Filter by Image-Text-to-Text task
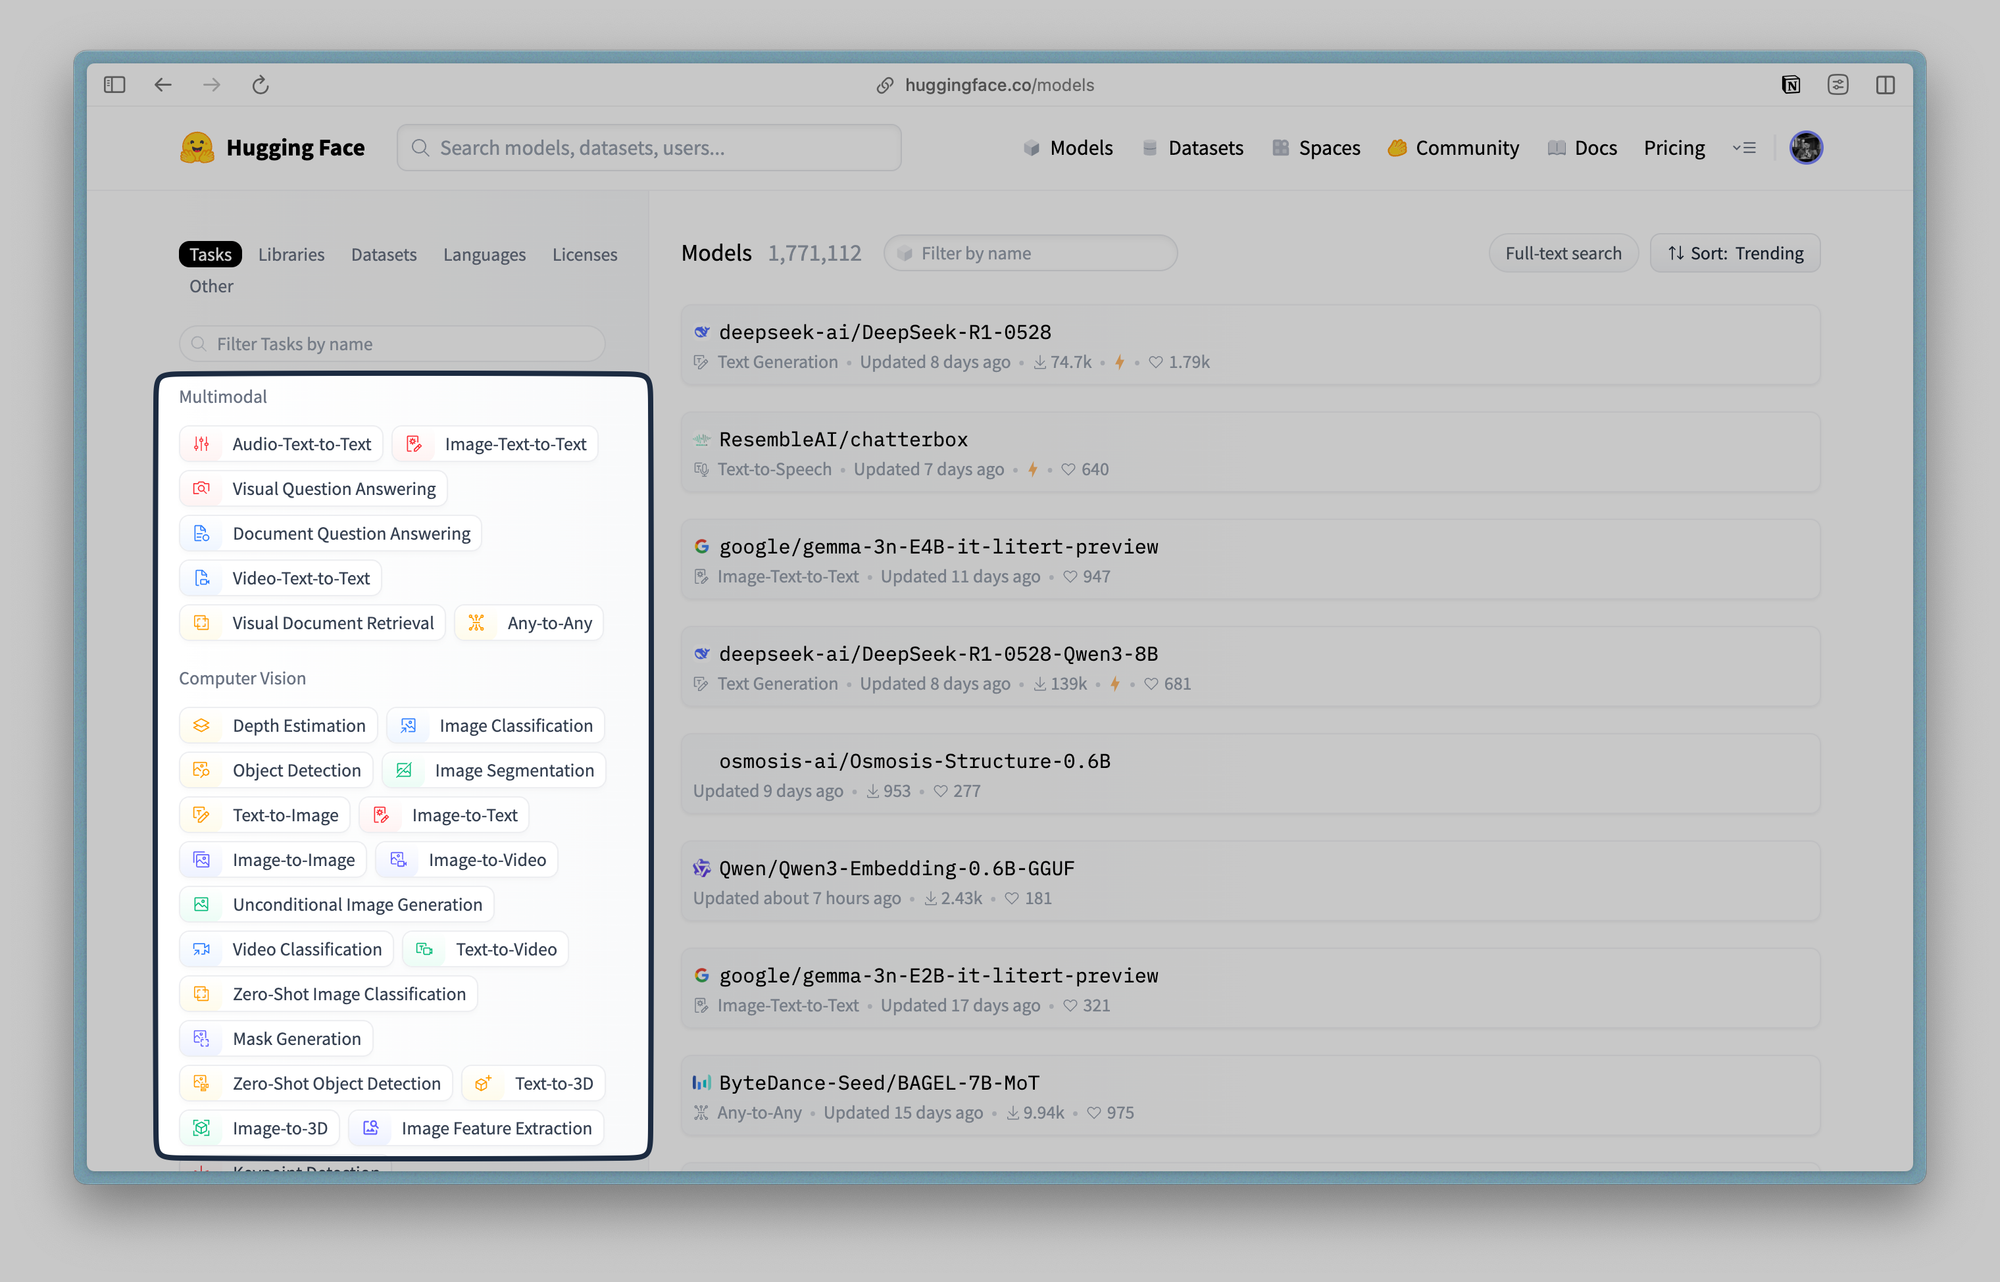The height and width of the screenshot is (1282, 2000). [495, 444]
